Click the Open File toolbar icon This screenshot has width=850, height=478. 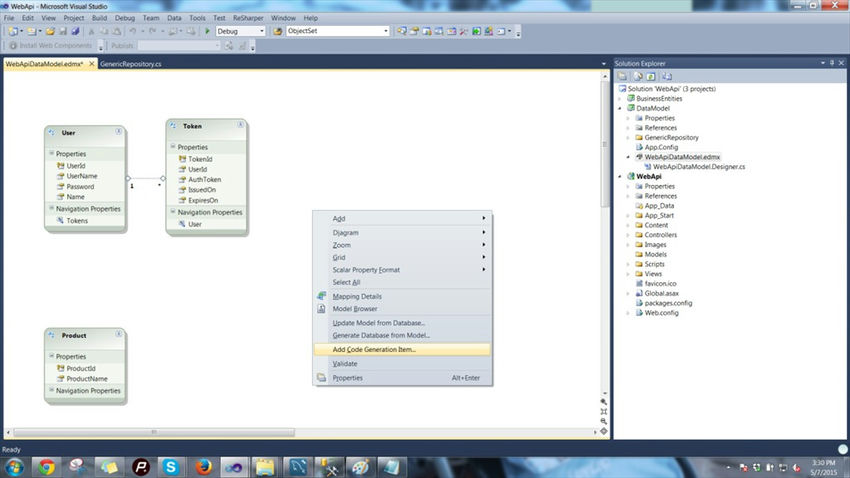click(x=50, y=31)
